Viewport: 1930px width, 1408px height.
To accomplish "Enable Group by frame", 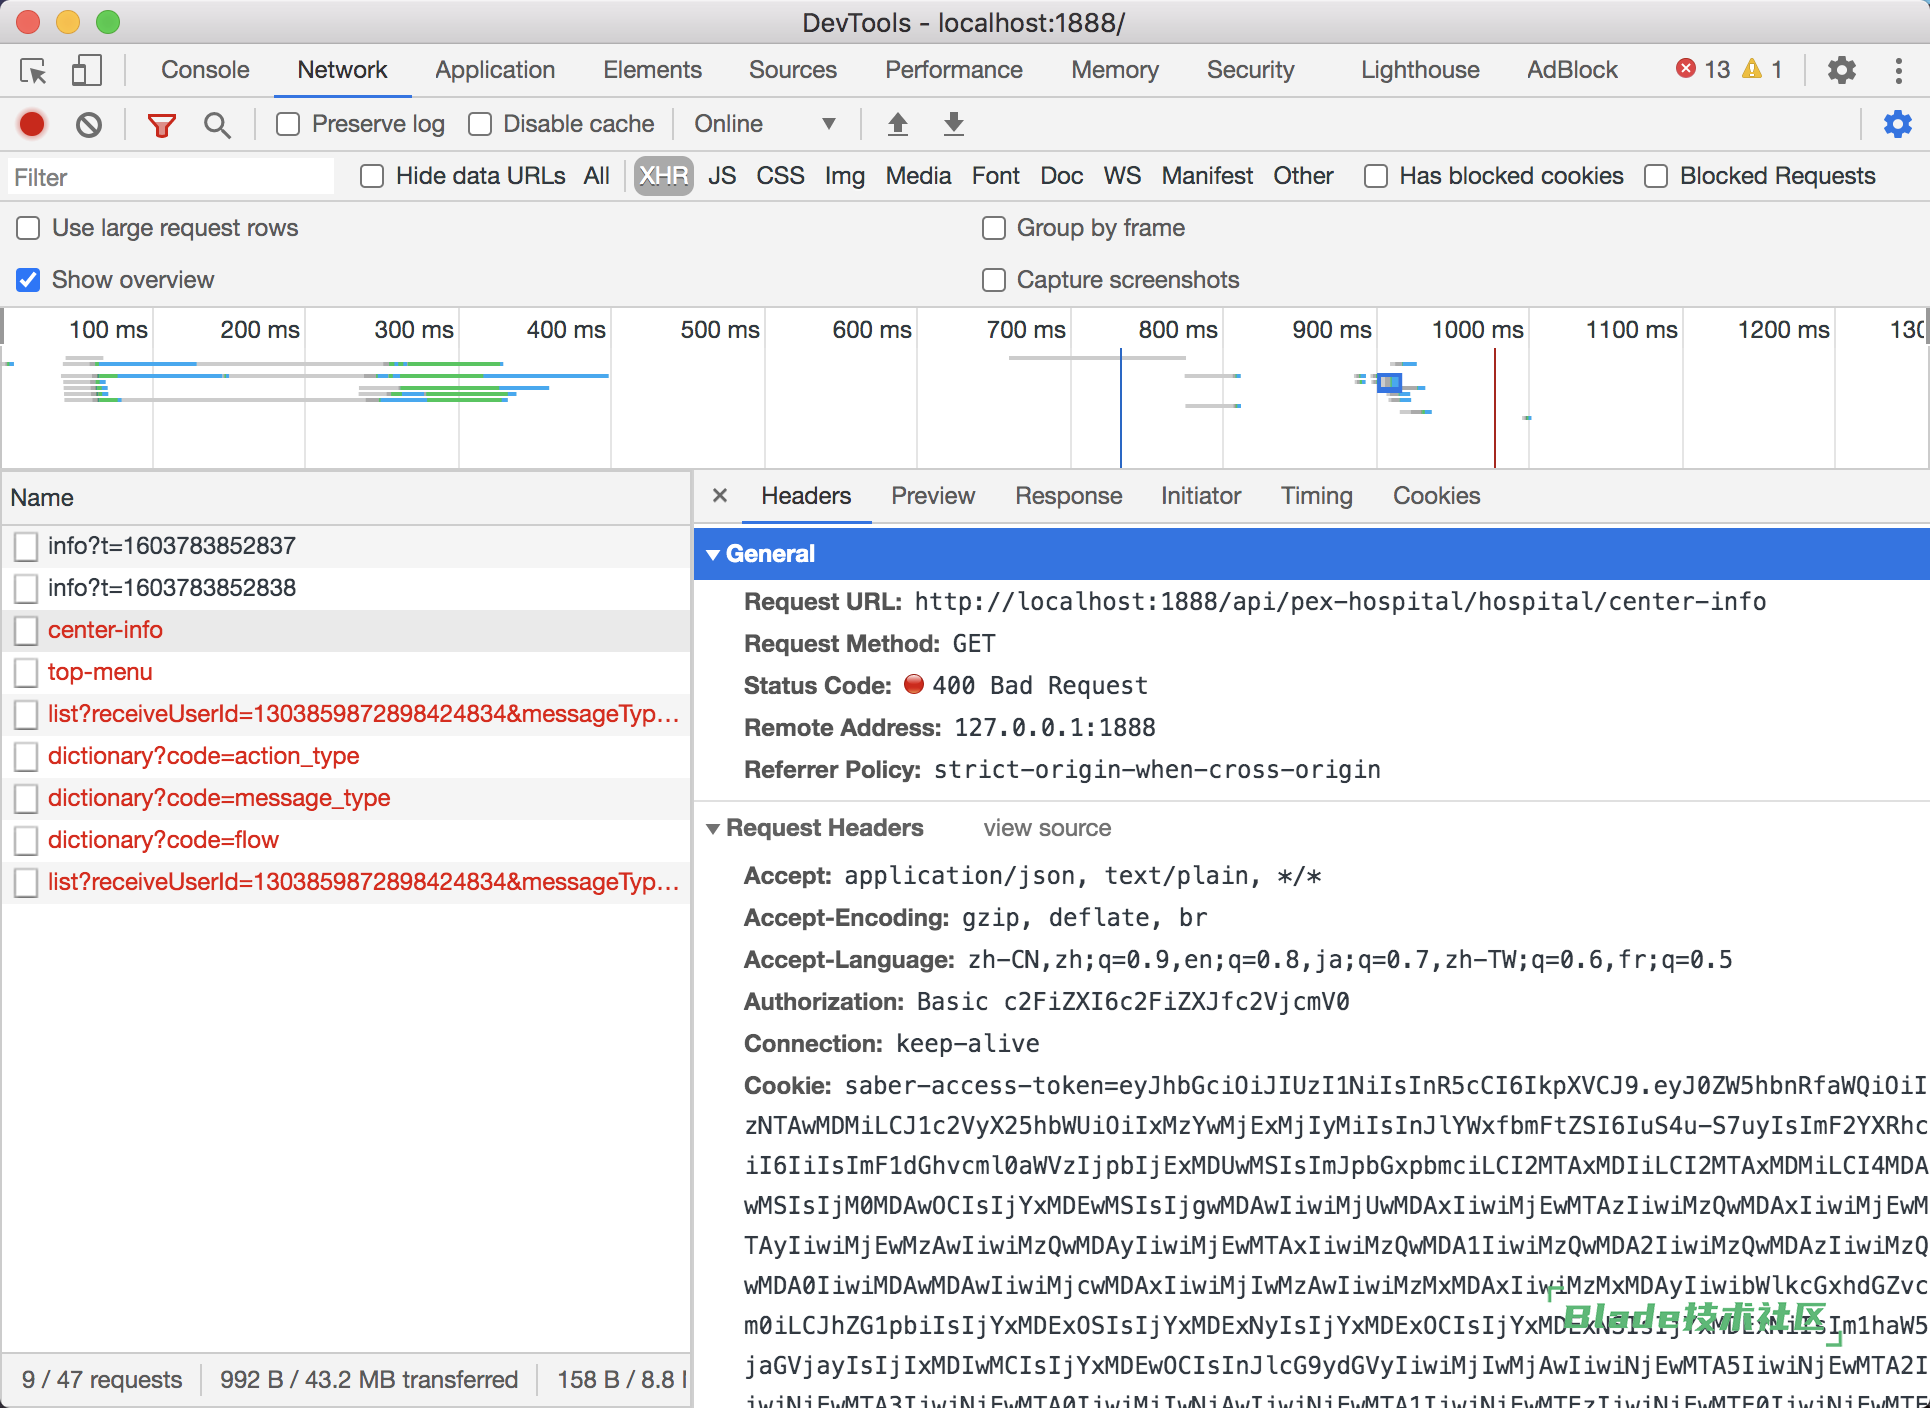I will (x=994, y=228).
